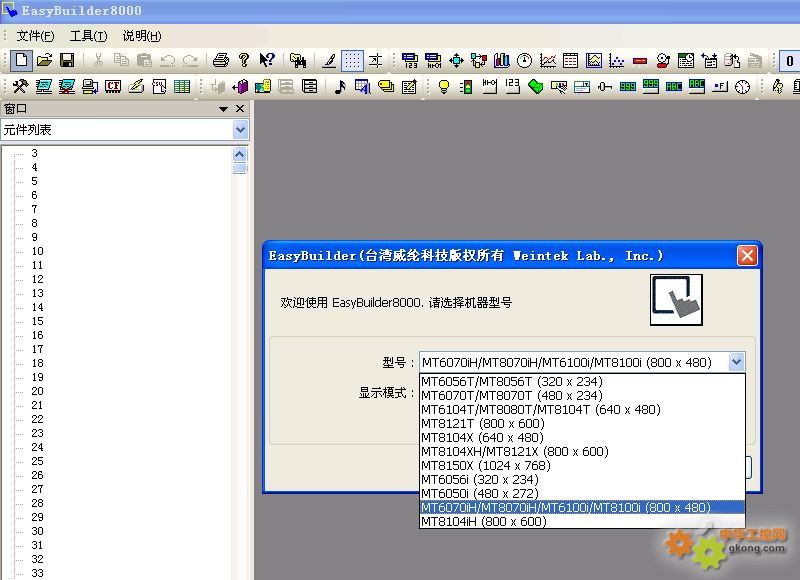Open the sound library music note icon
This screenshot has height=580, width=800.
pyautogui.click(x=340, y=87)
